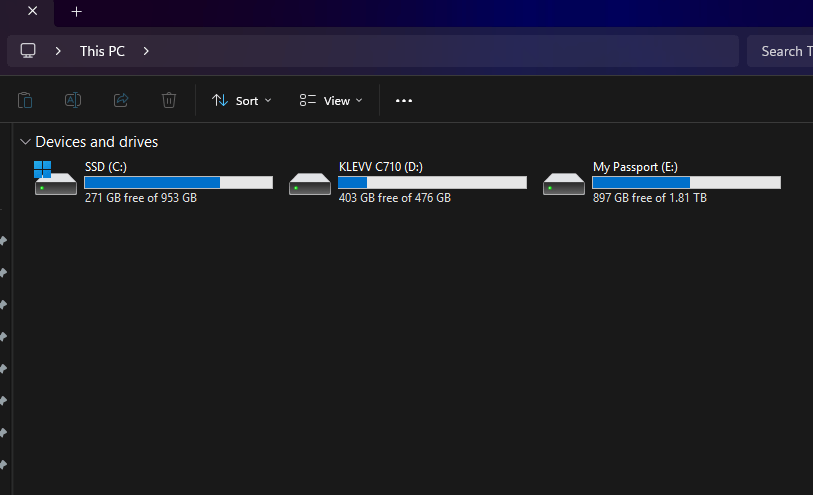Click the SSD (C:) storage usage bar
Image resolution: width=813 pixels, height=495 pixels.
(x=178, y=182)
